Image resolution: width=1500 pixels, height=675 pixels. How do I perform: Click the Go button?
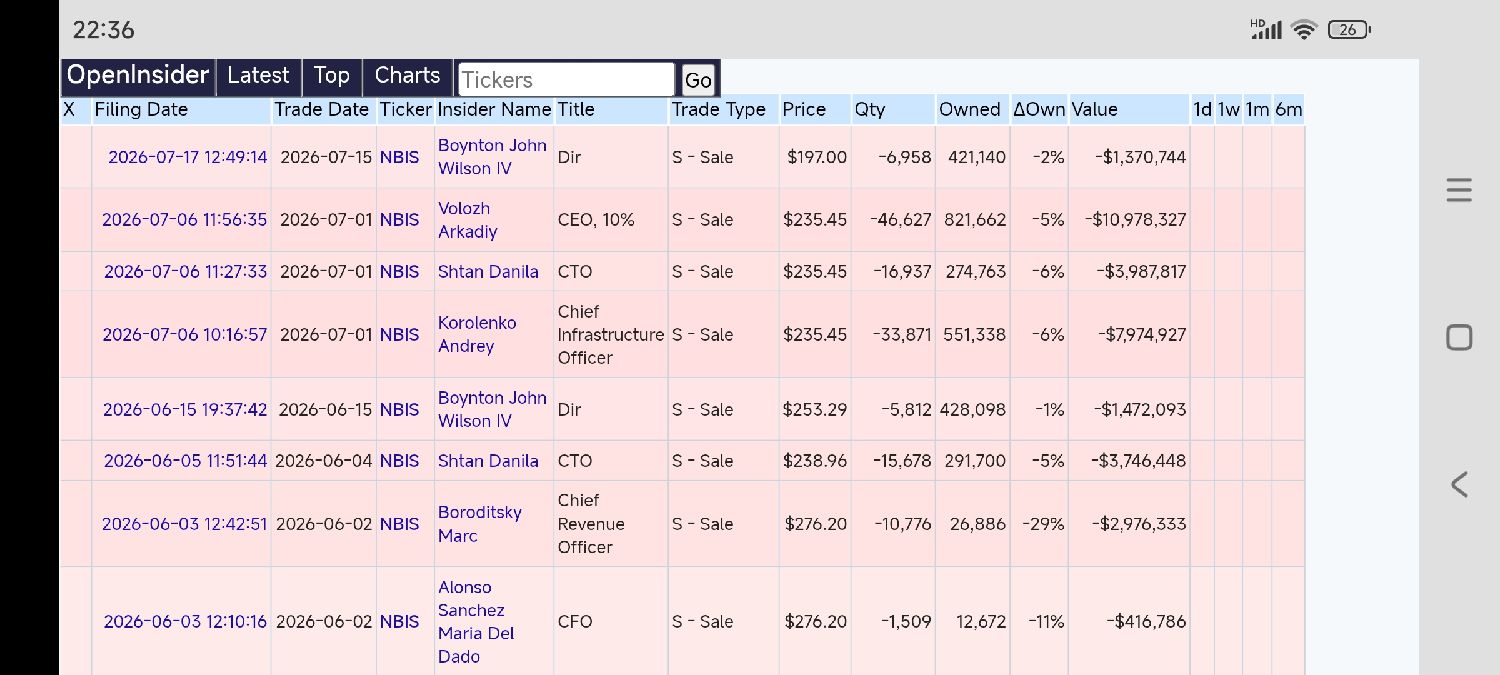tap(698, 80)
